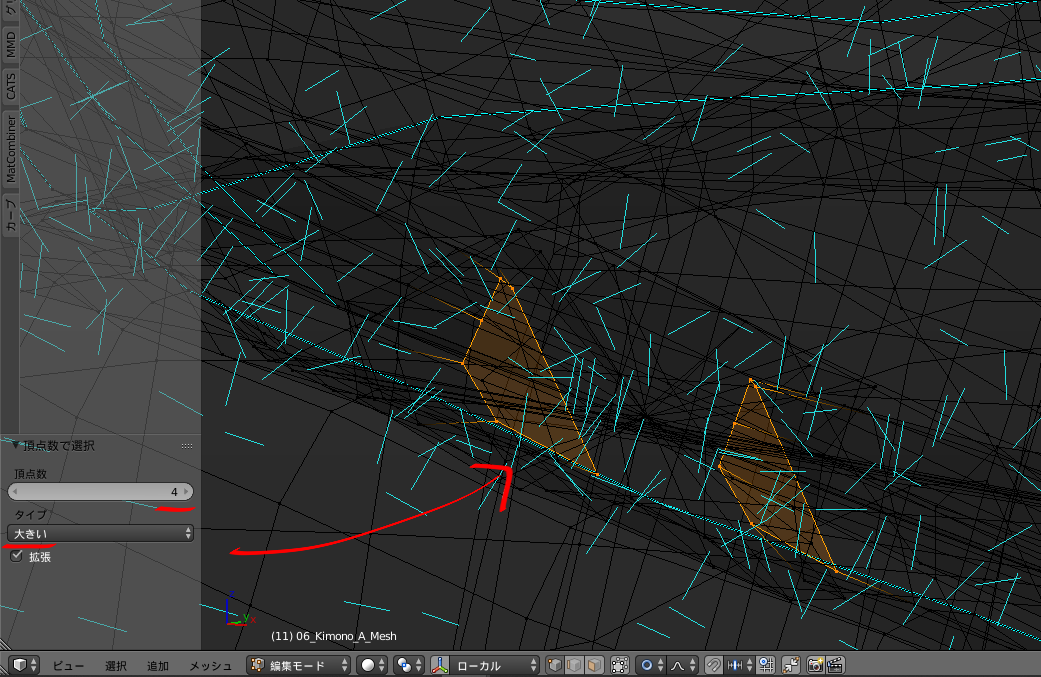This screenshot has height=677, width=1041.
Task: Switch to edge select mode
Action: pos(575,665)
